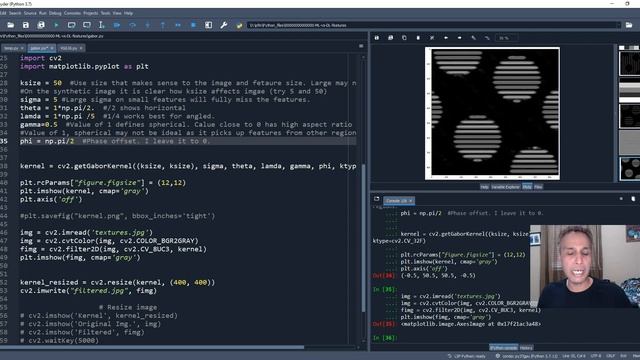Image resolution: width=640 pixels, height=360 pixels.
Task: Show the next plot
Action: pyautogui.click(x=460, y=38)
